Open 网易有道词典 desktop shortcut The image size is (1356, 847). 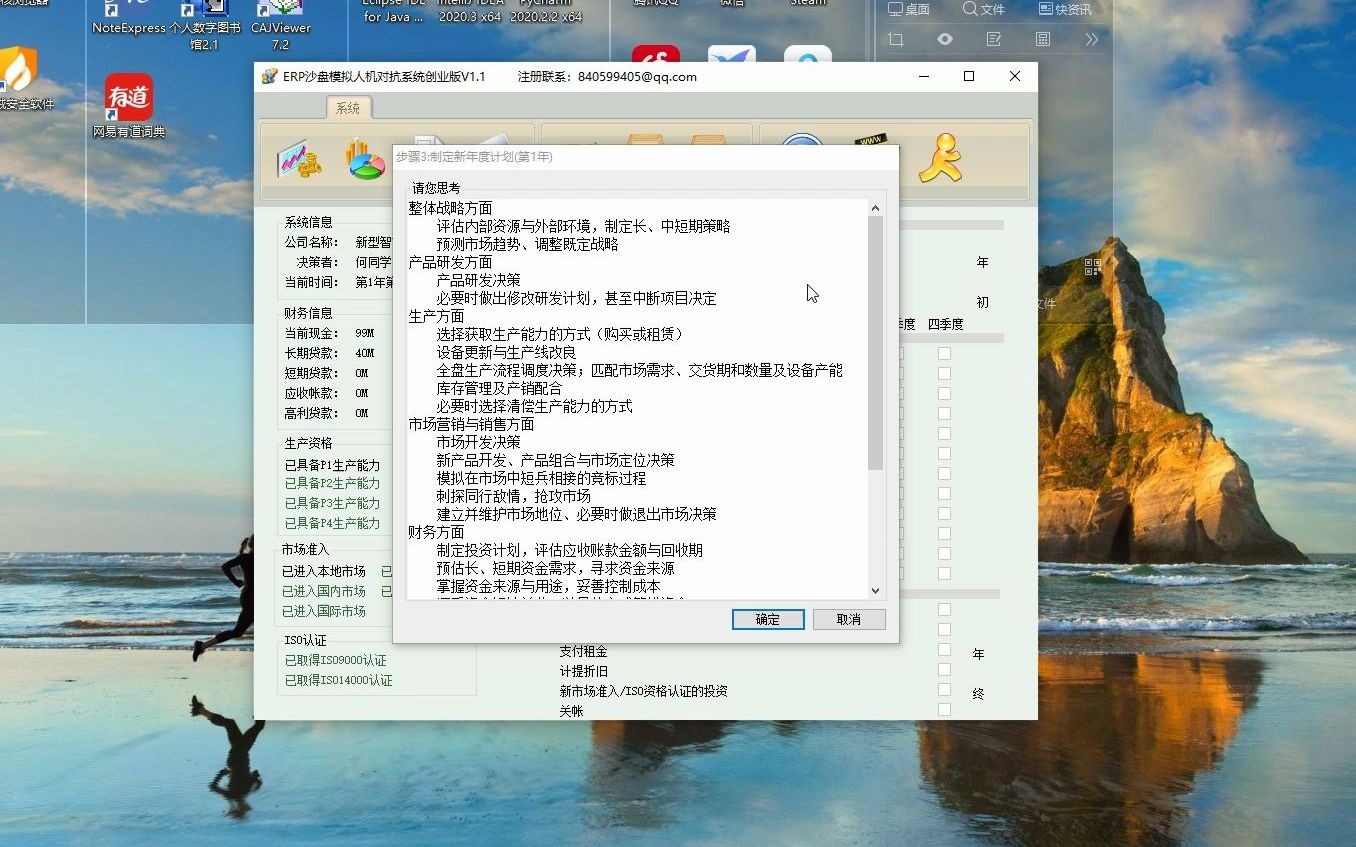point(129,105)
